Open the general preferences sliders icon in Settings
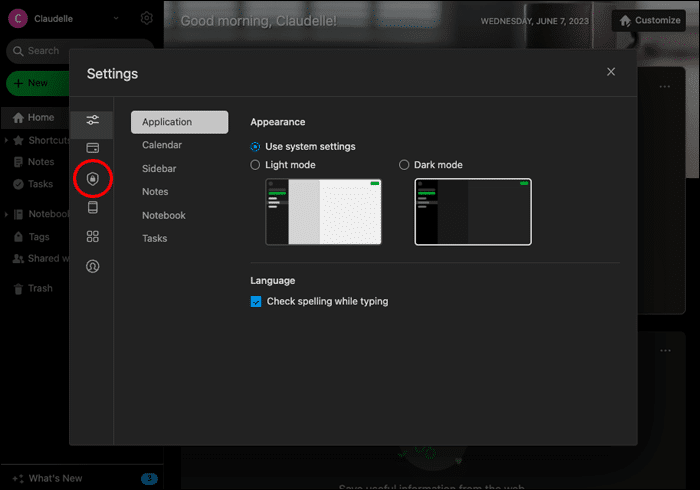 click(x=92, y=120)
